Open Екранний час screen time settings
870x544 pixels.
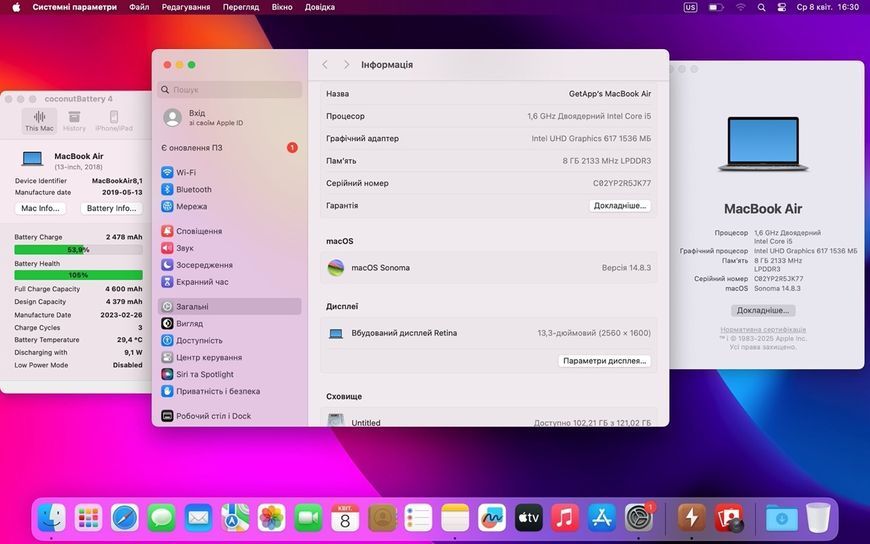(230, 282)
